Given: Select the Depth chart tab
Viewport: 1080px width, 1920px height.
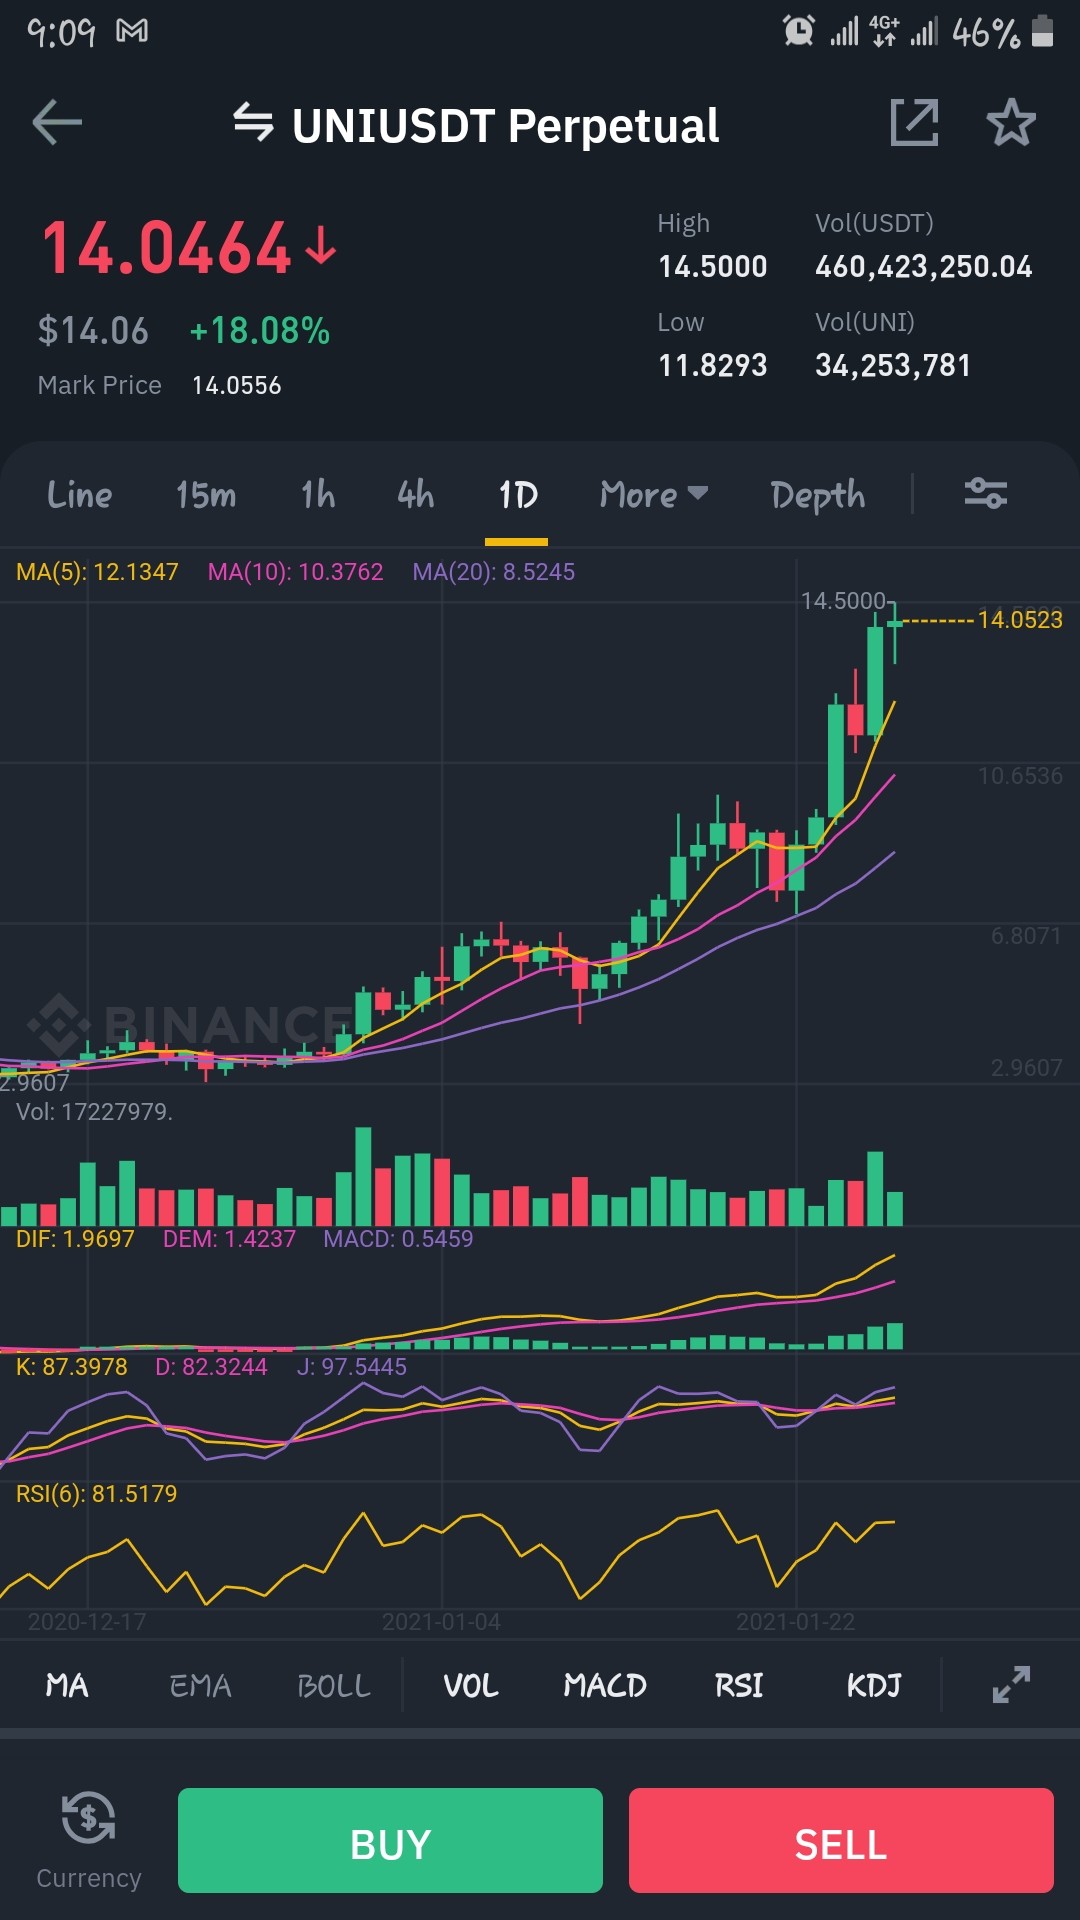Looking at the screenshot, I should tap(817, 495).
